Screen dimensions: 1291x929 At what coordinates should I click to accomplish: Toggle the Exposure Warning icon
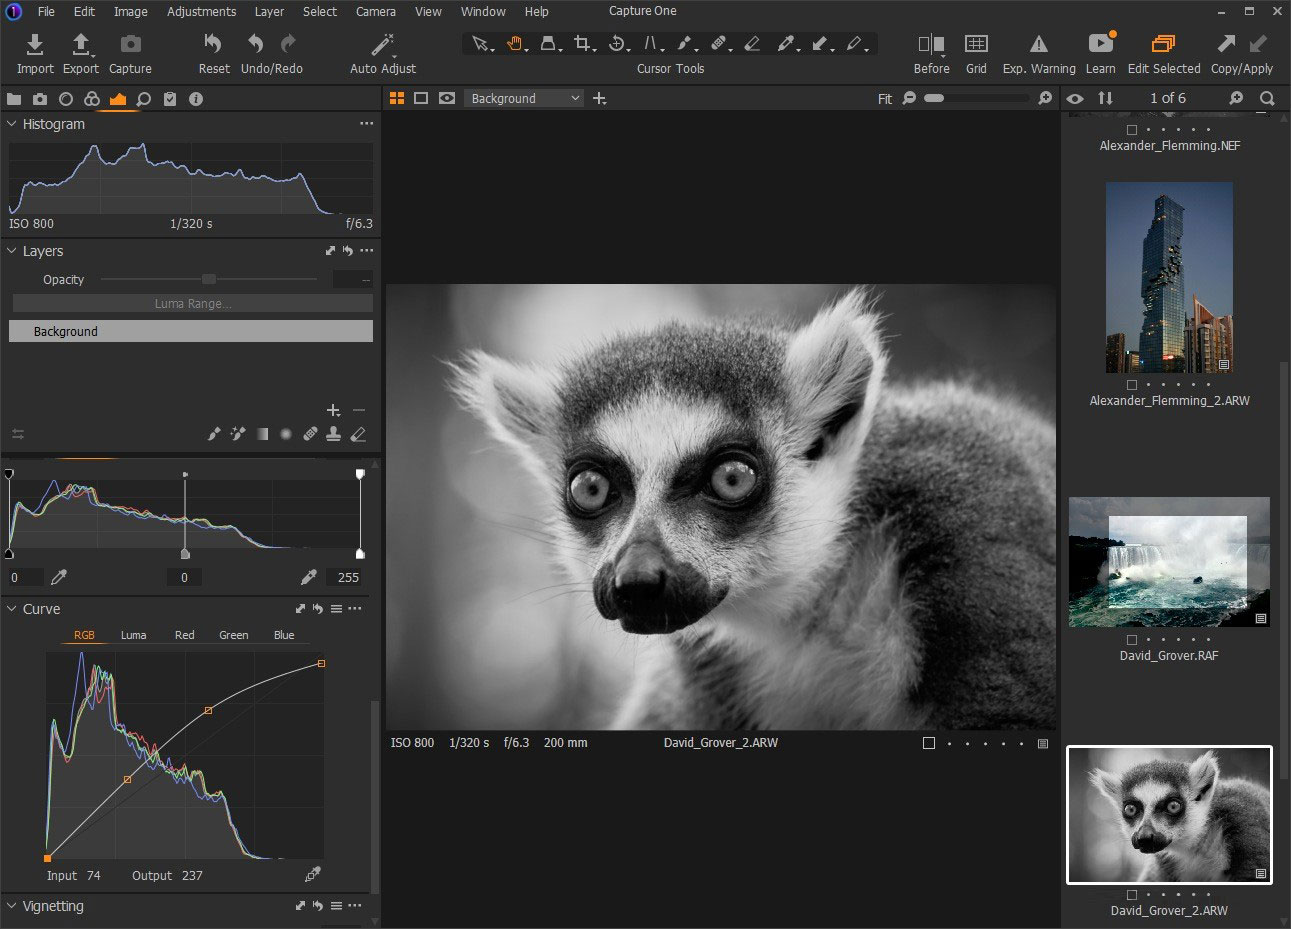[1039, 45]
